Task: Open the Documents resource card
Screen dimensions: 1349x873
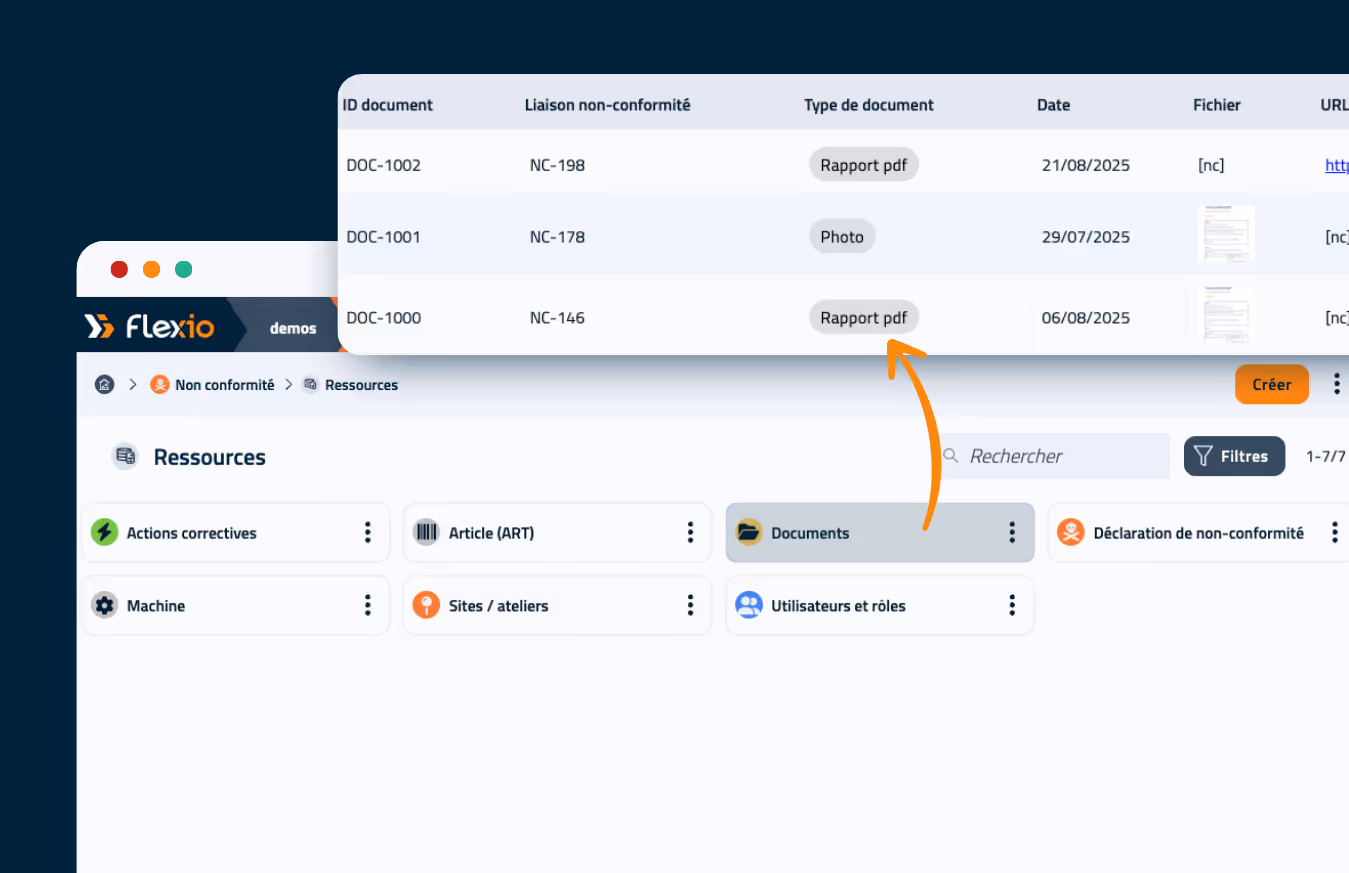Action: click(880, 532)
